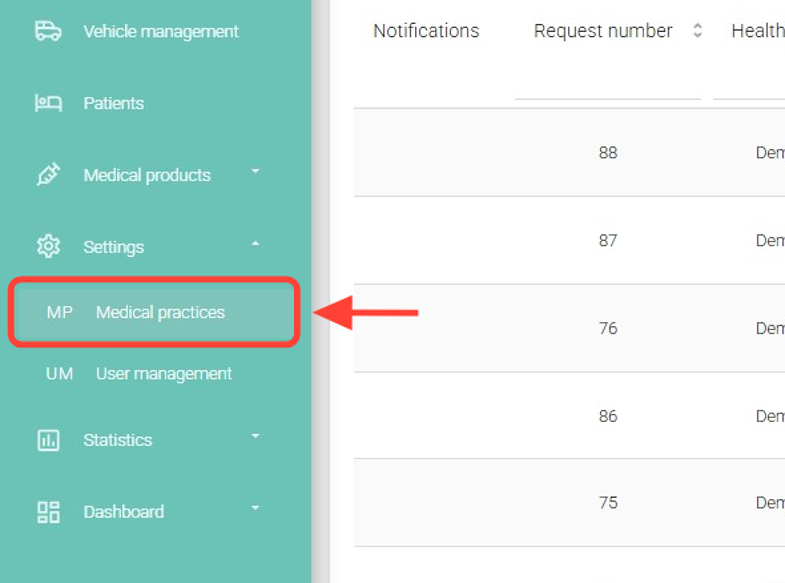Go to the Patients page
The width and height of the screenshot is (785, 583).
pyautogui.click(x=113, y=103)
